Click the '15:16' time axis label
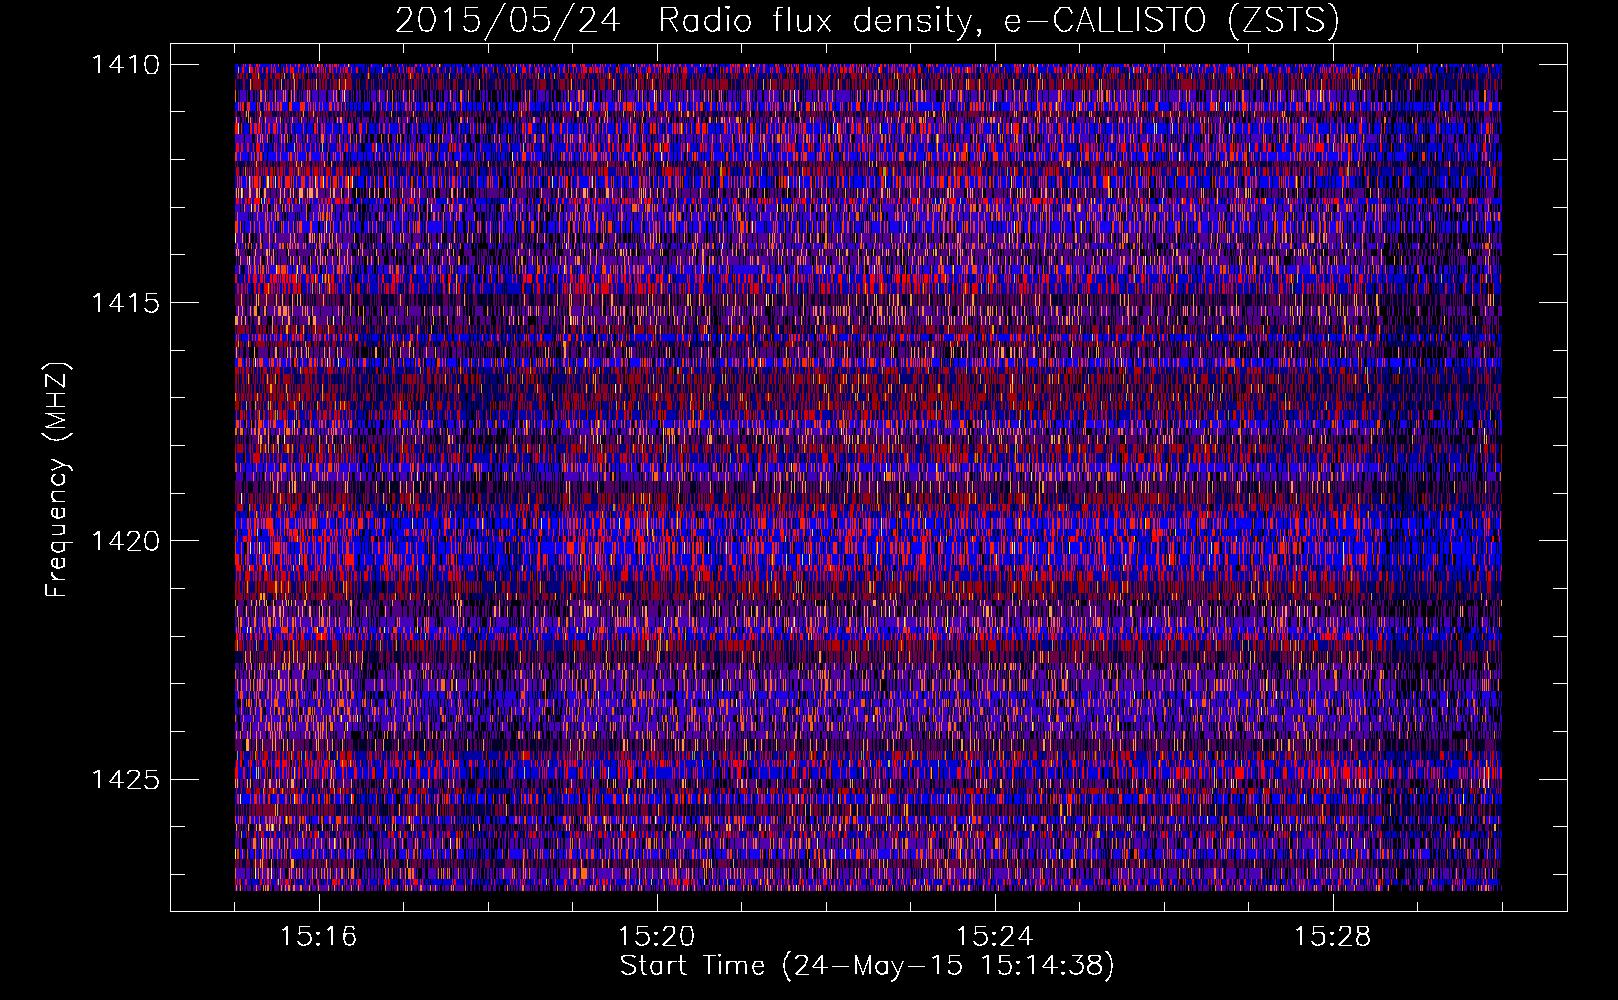Viewport: 1618px width, 1000px height. click(x=319, y=937)
